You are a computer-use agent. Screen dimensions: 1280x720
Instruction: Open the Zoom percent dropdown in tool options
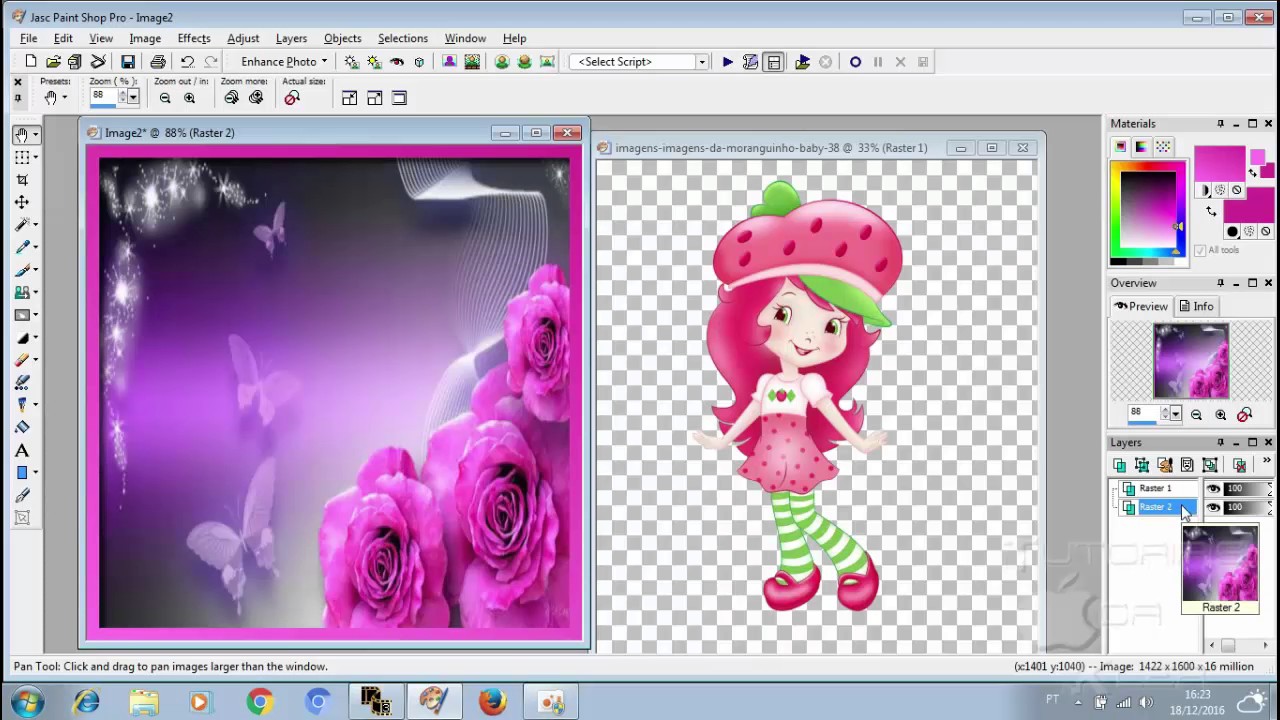(x=133, y=97)
